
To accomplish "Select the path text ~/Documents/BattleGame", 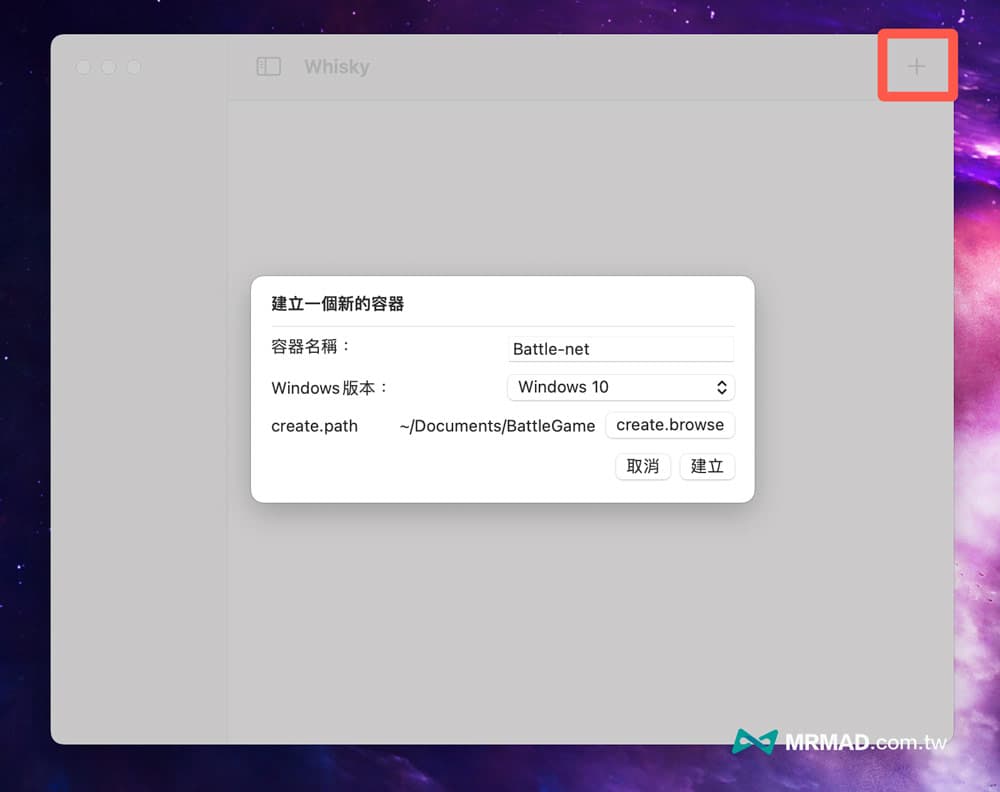I will [497, 425].
